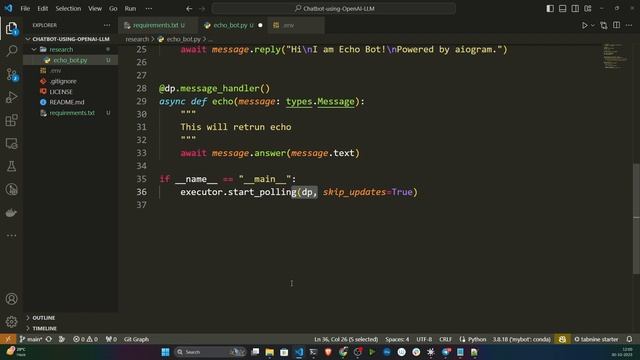The height and width of the screenshot is (360, 640).
Task: Change indentation via Spaces: 4
Action: pos(397,339)
